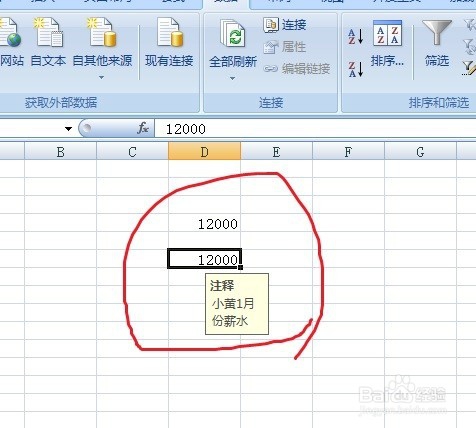This screenshot has height=428, width=476.
Task: Click the formula bar showing 12000
Action: point(315,129)
